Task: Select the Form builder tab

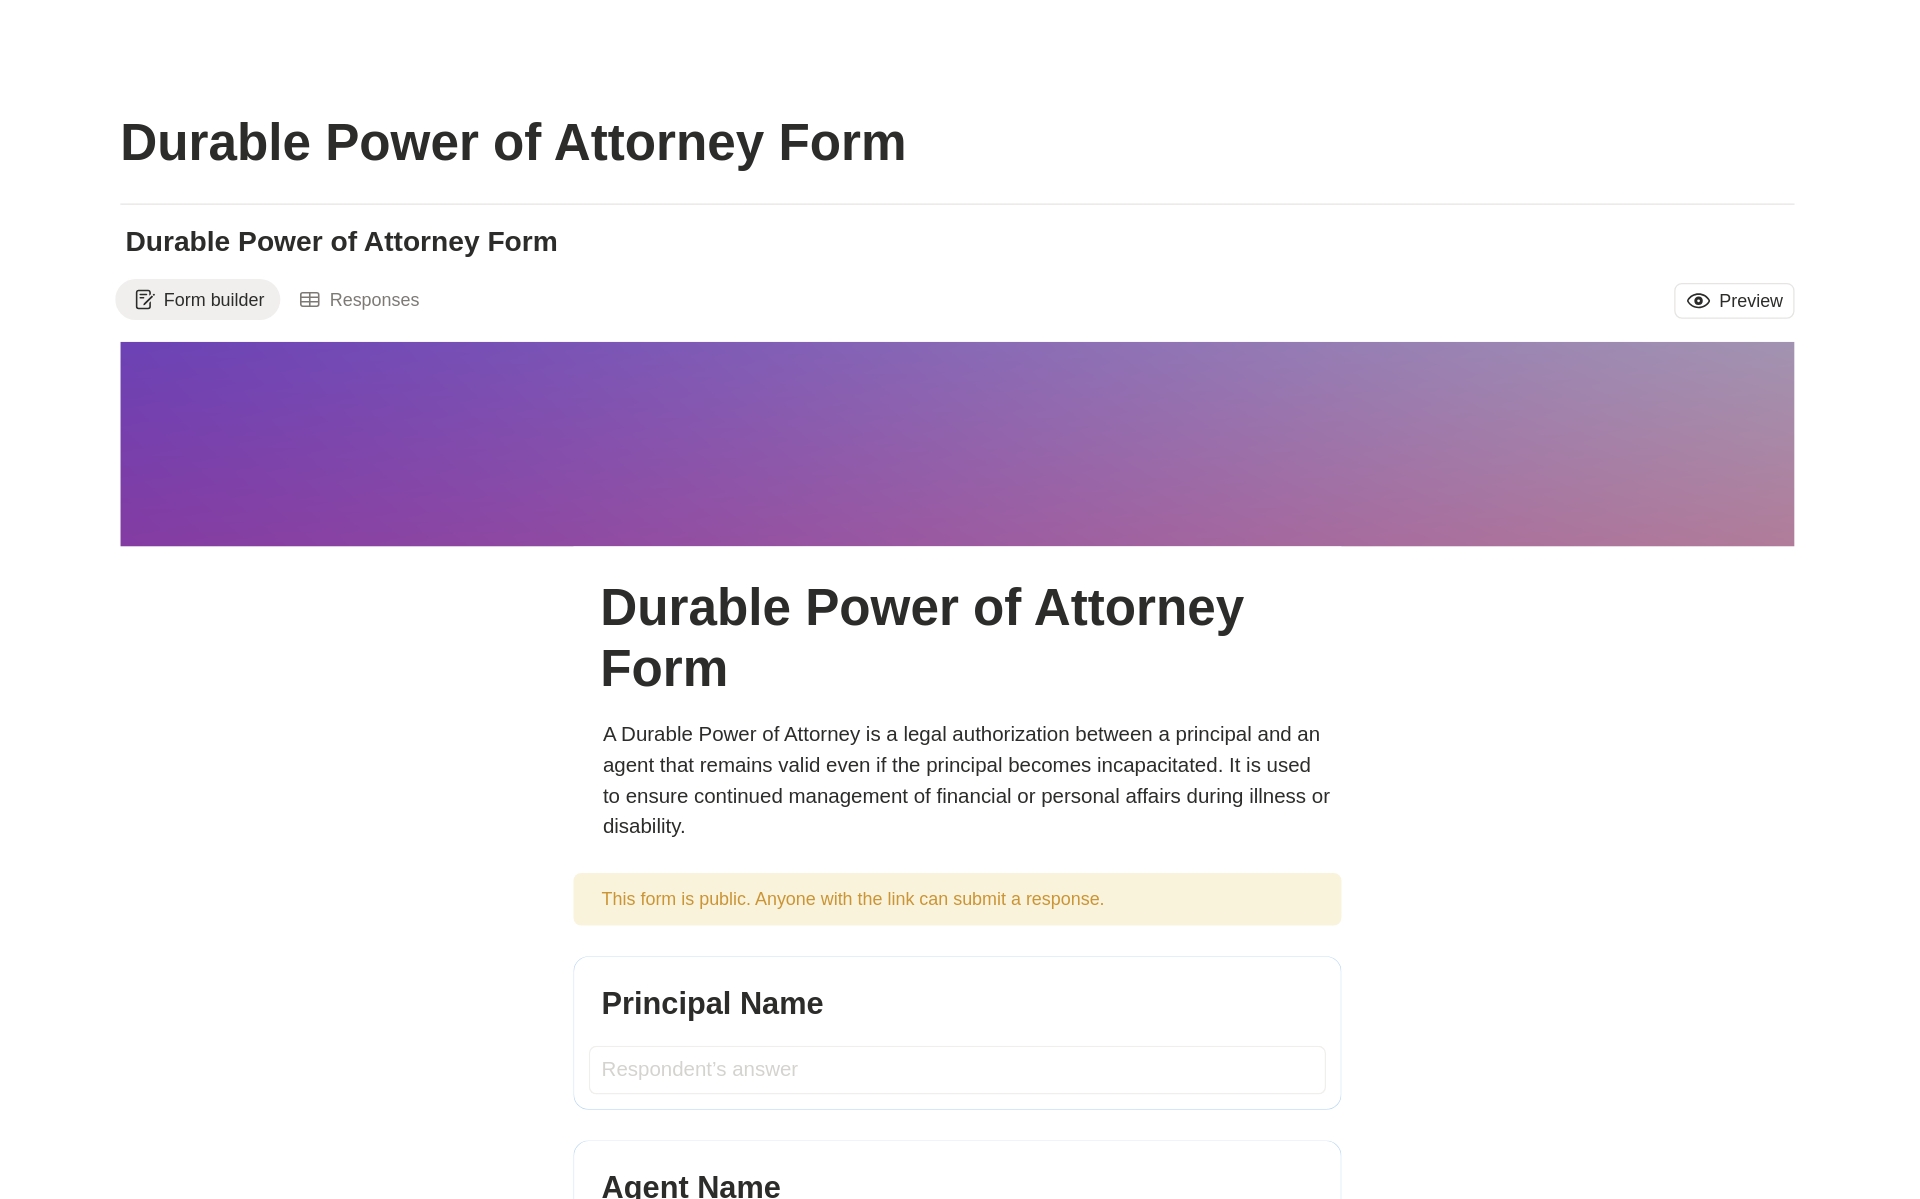Action: click(x=197, y=299)
